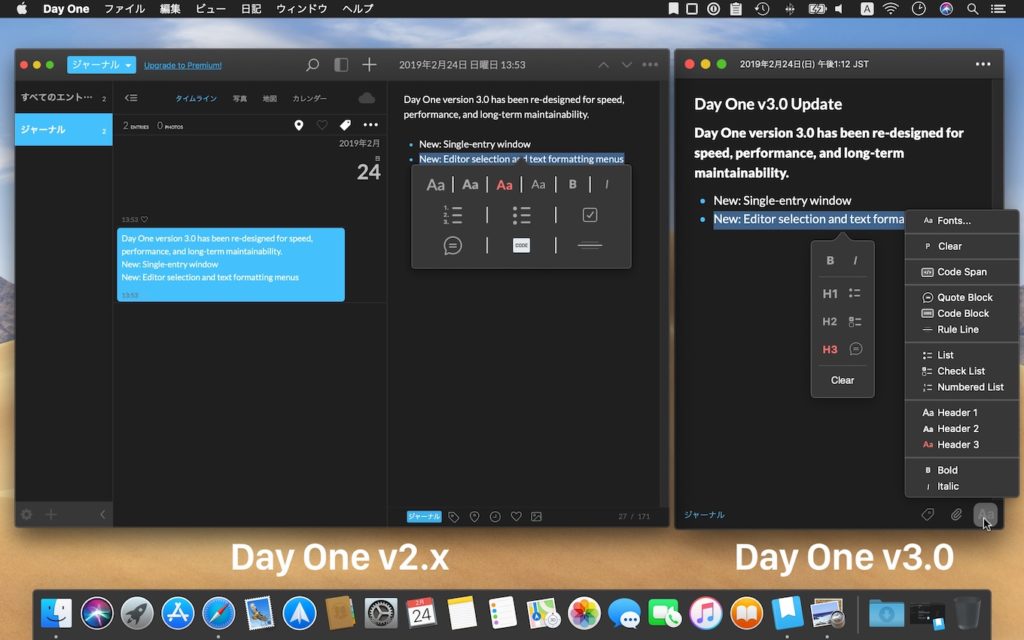Screen dimensions: 1024x640
Task: Apply H2 in v3 formatting popup
Action: 829,321
